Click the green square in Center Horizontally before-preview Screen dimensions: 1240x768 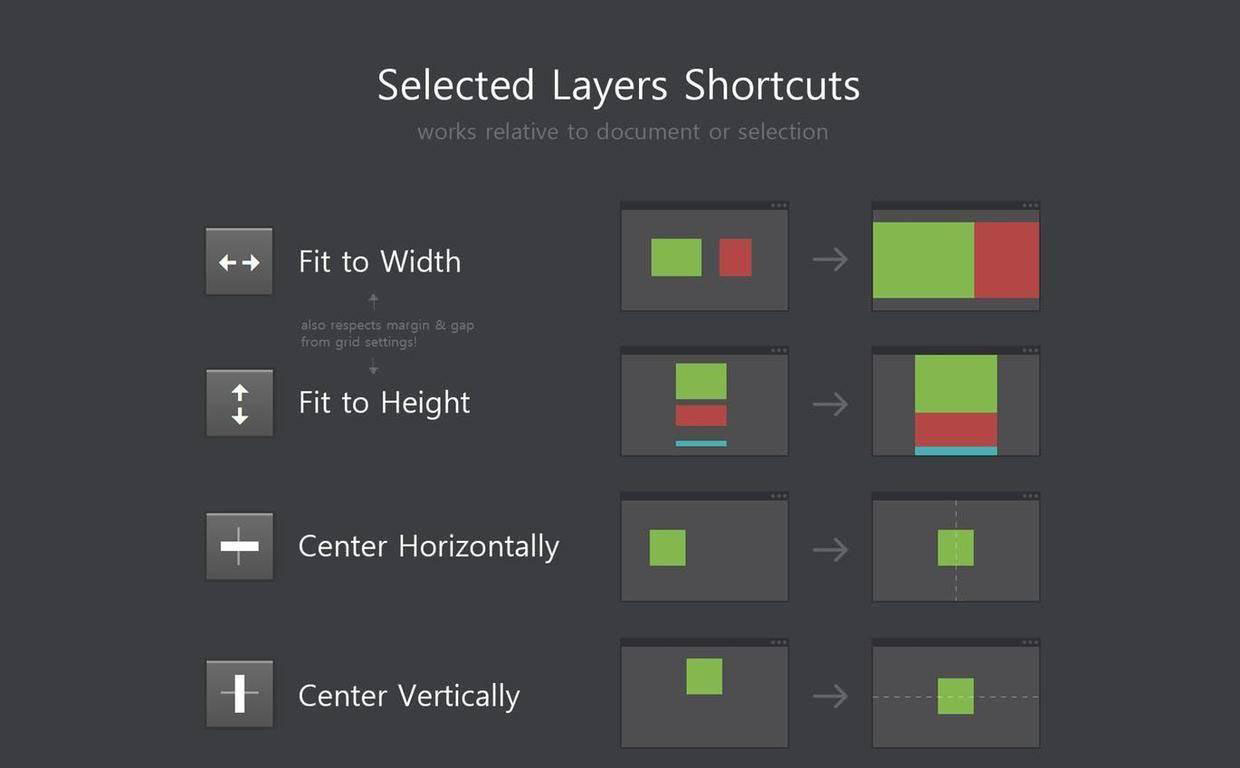point(667,548)
